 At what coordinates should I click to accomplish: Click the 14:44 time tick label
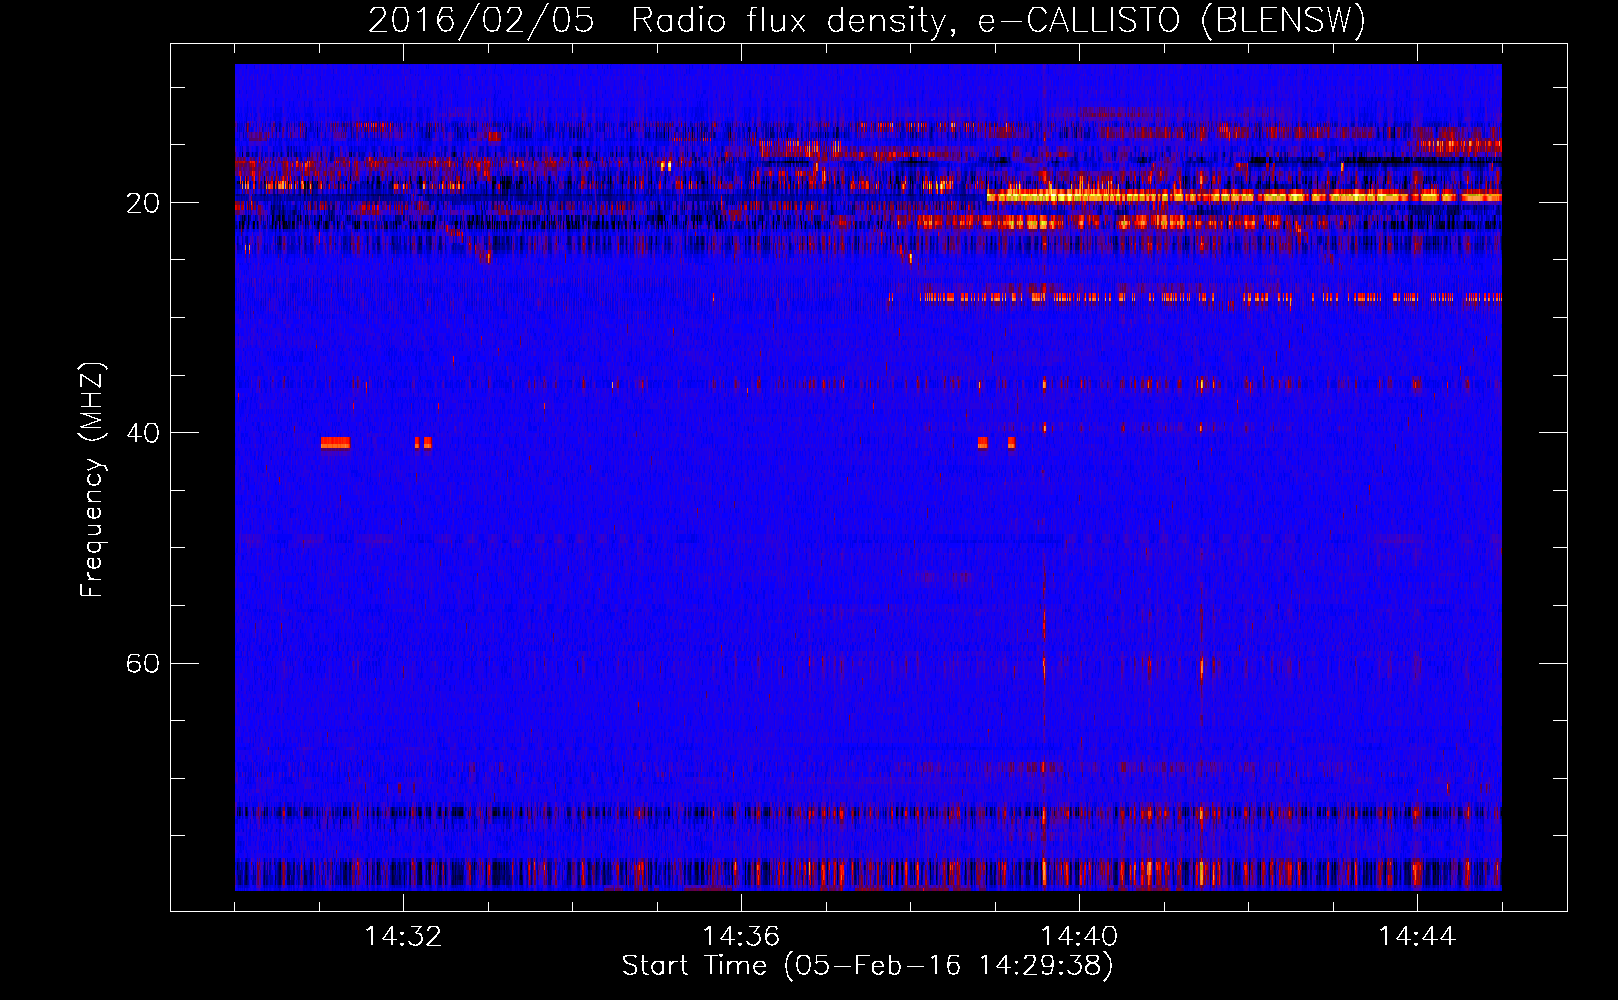pos(1417,937)
